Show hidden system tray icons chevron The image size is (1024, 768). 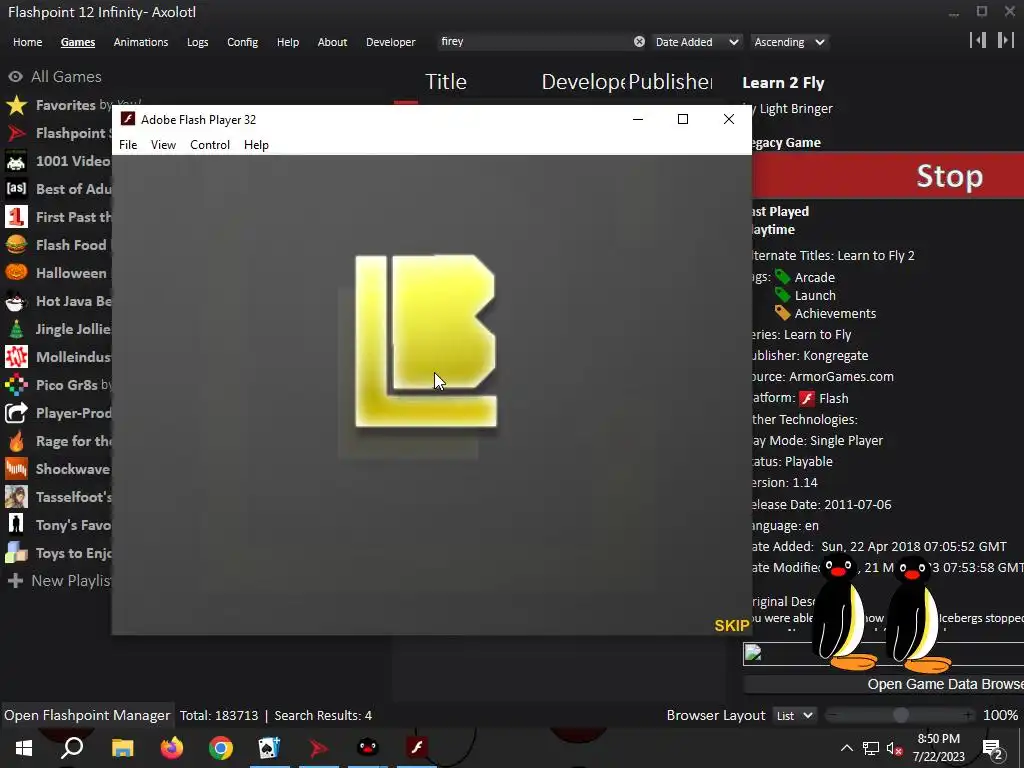pos(846,748)
